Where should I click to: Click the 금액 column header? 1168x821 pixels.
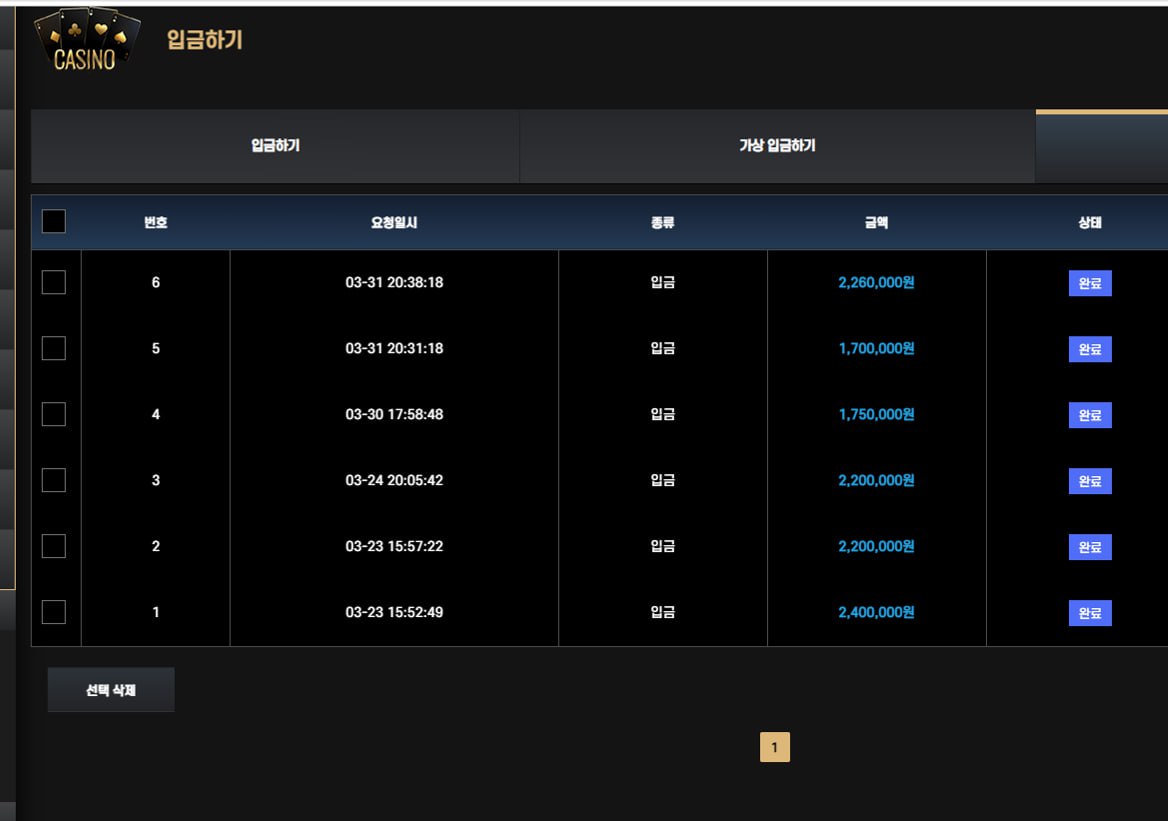[876, 223]
